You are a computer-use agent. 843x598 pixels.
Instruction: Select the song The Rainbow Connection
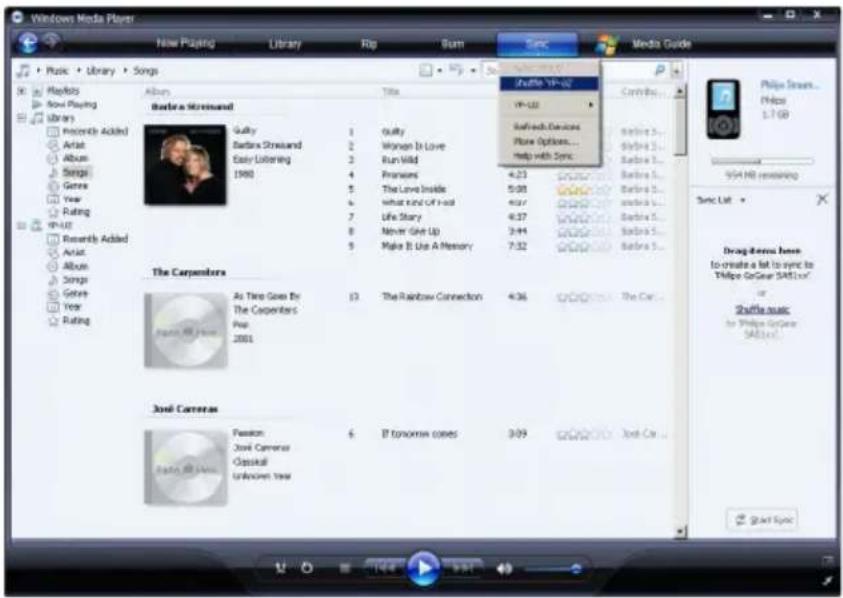point(432,296)
